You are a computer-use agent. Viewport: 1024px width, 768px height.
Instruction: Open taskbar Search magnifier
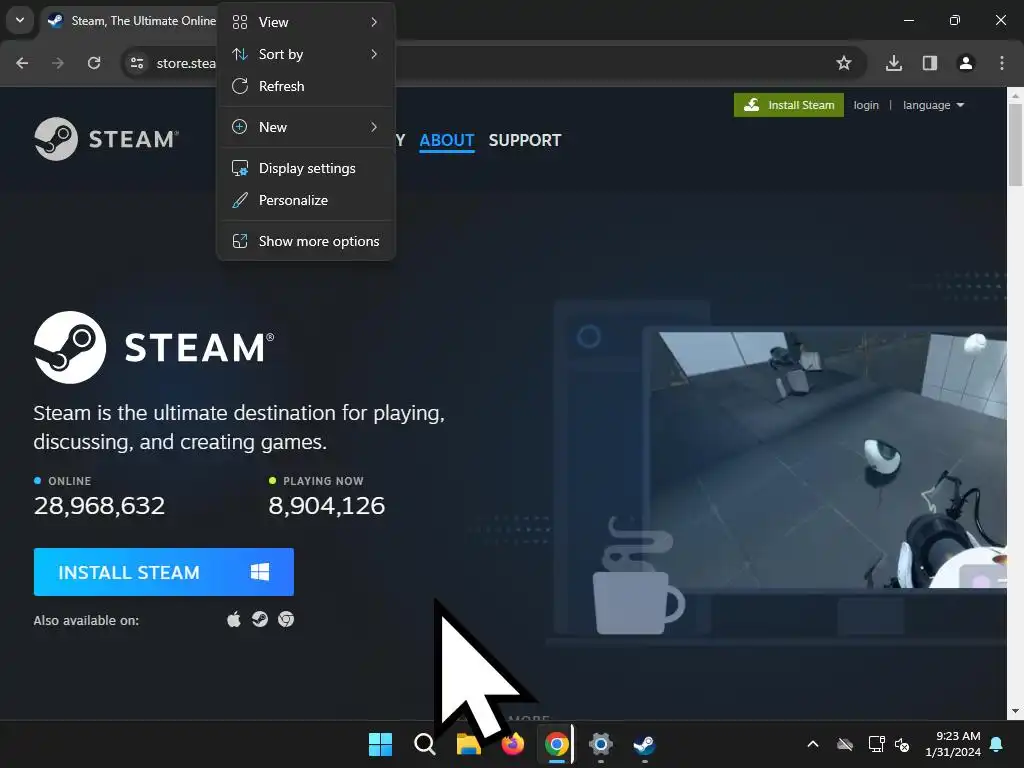(424, 744)
